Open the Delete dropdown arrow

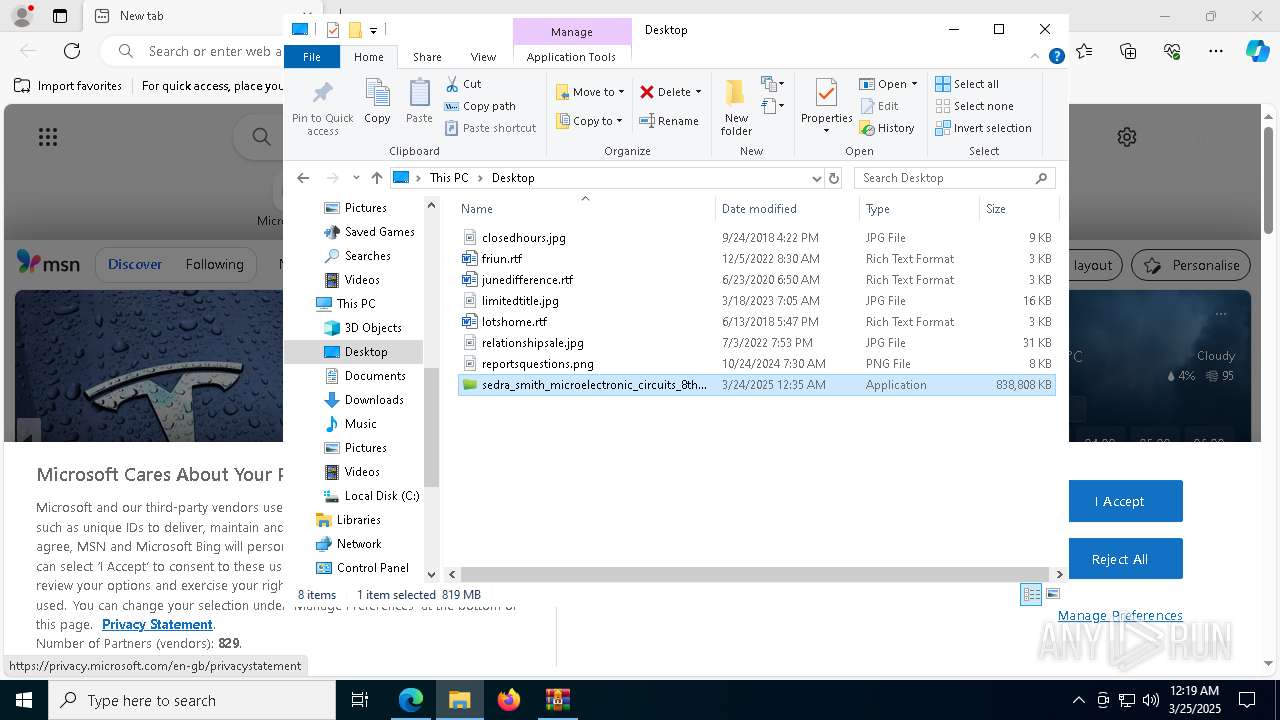[x=698, y=92]
